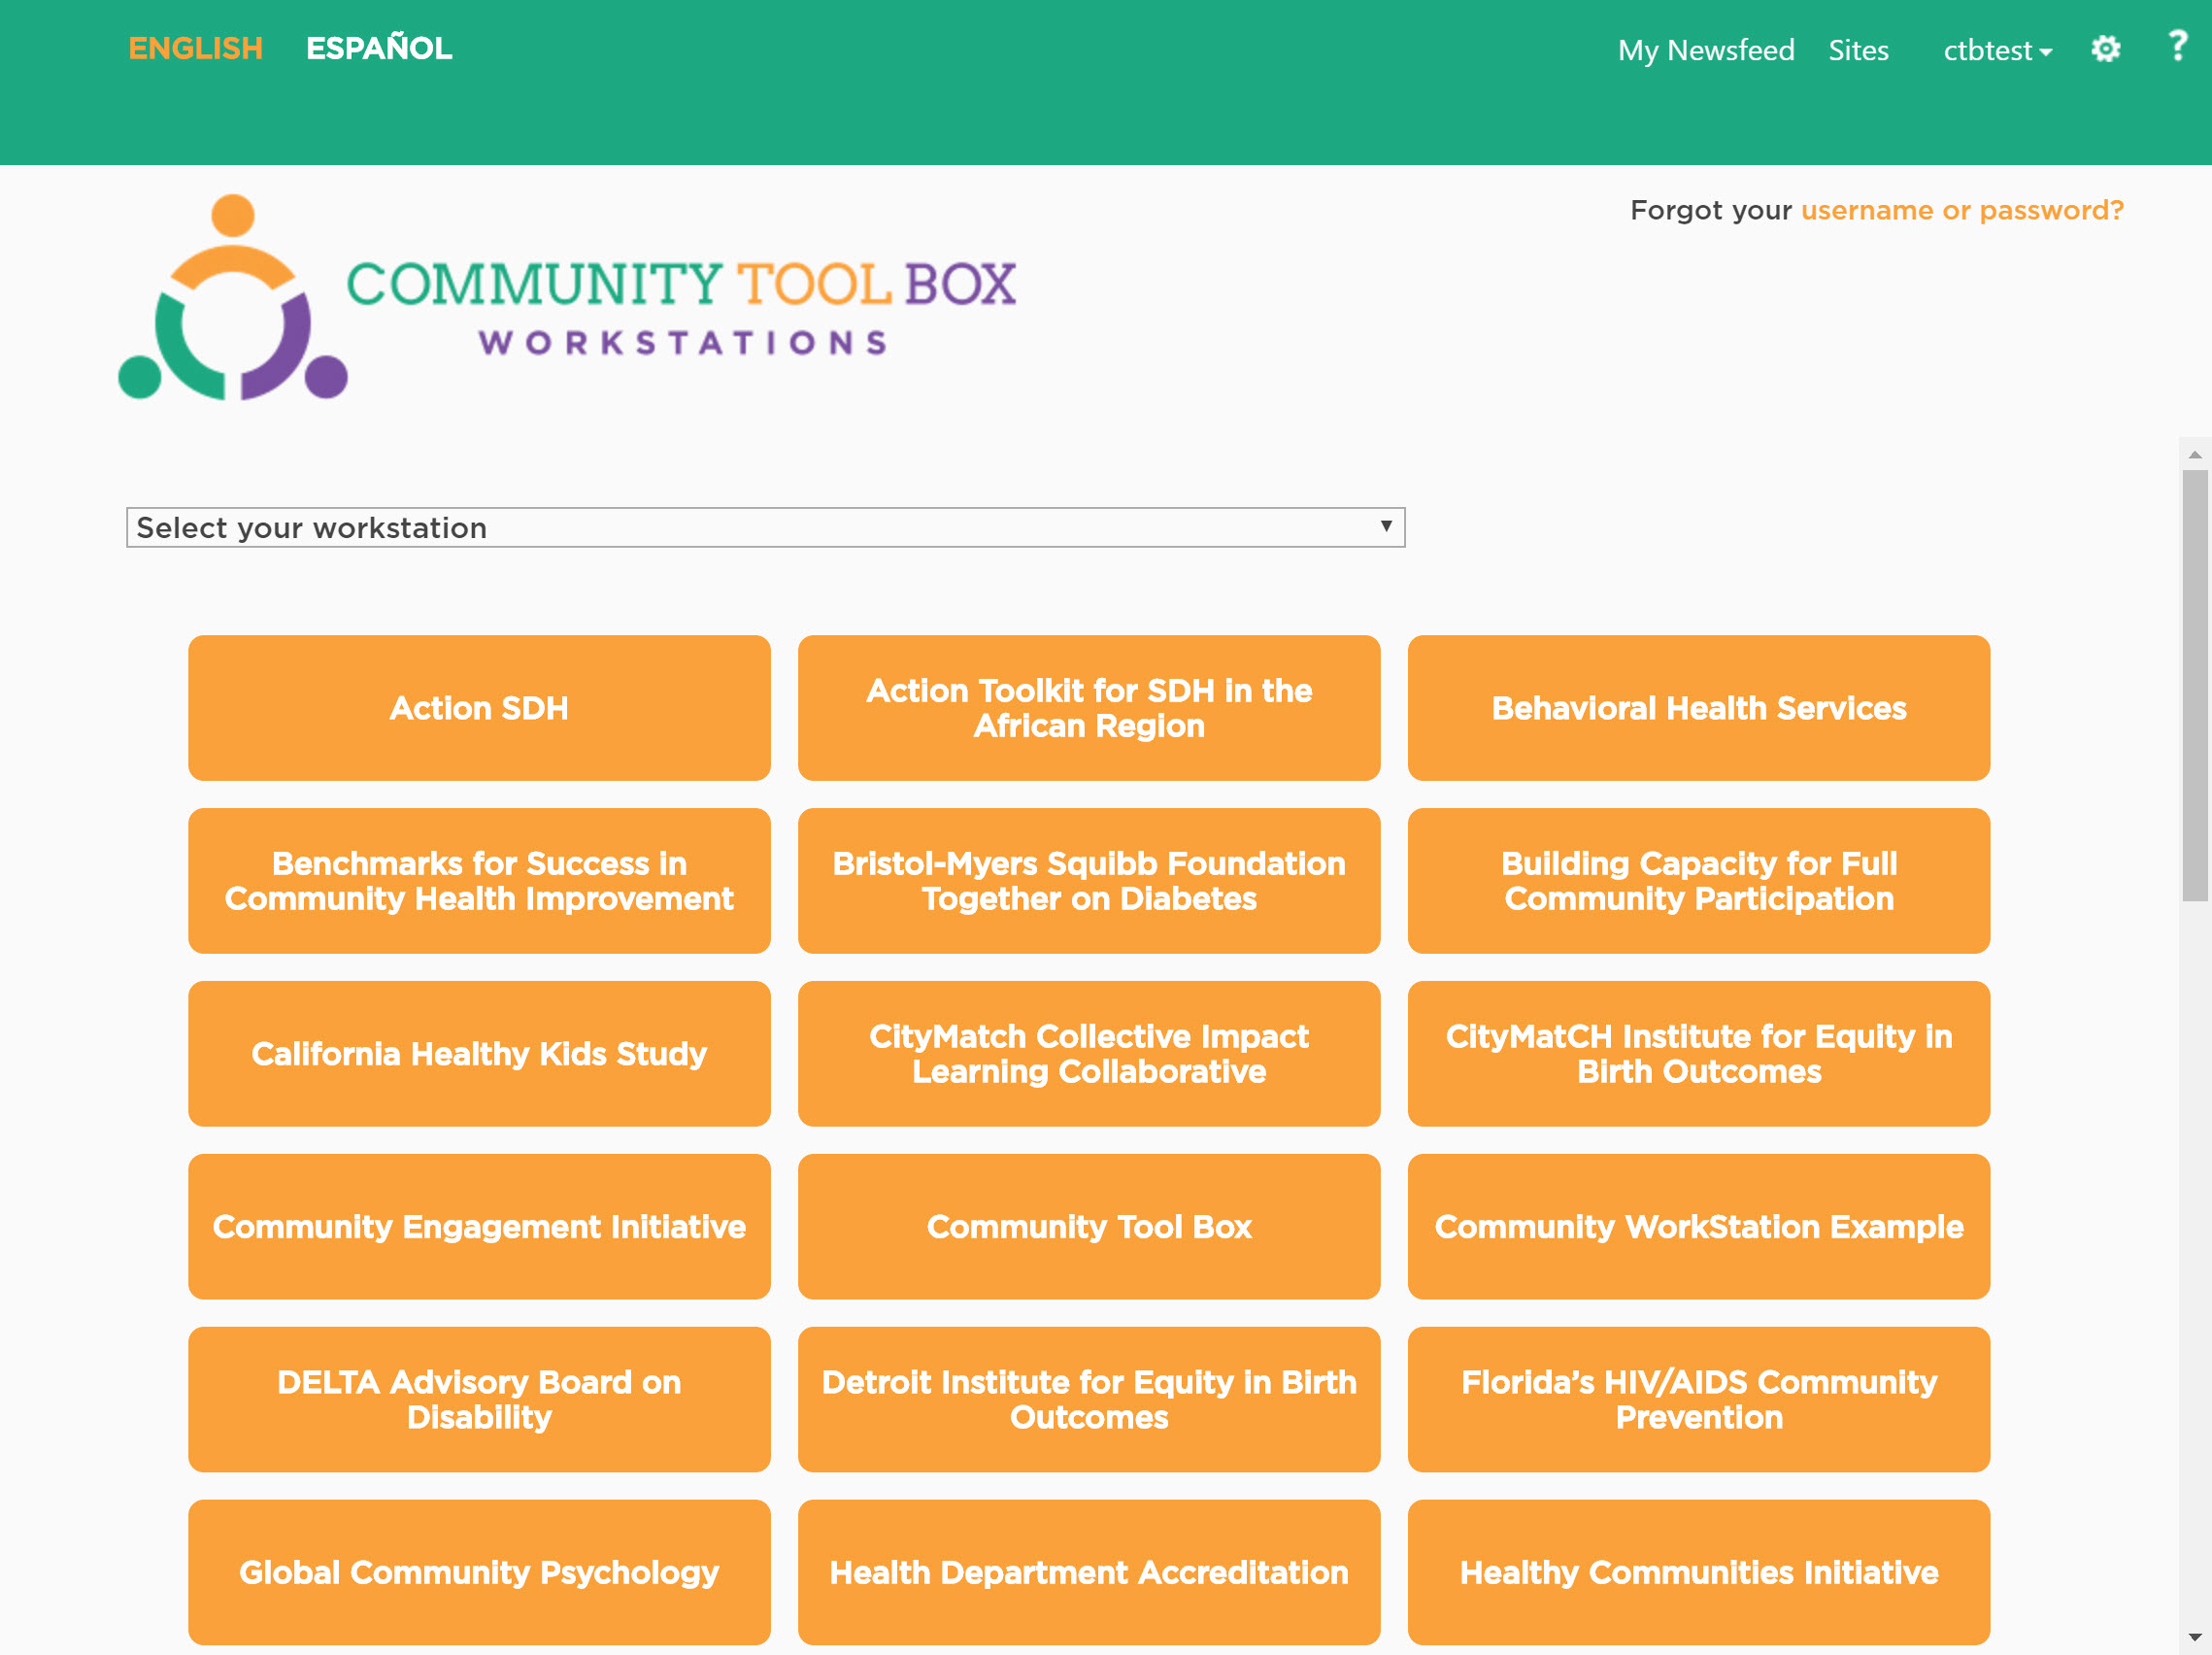Click the help question mark icon

click(x=2177, y=45)
